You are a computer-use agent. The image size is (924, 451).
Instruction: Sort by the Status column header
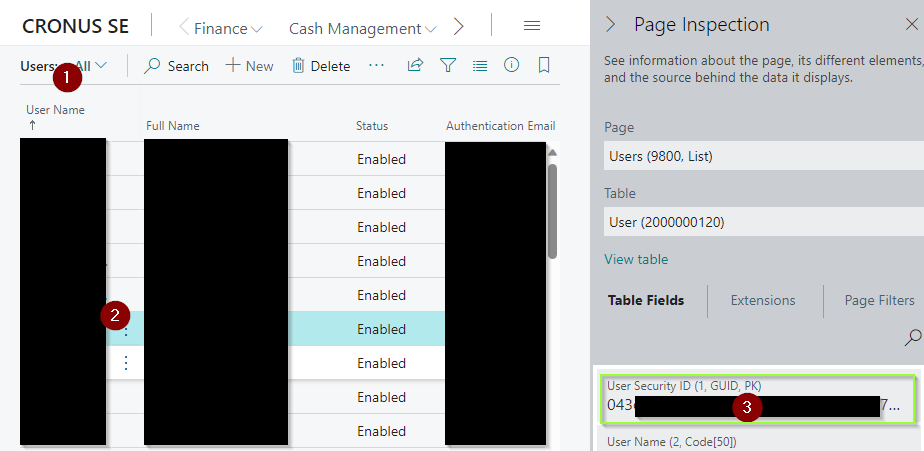pos(372,126)
